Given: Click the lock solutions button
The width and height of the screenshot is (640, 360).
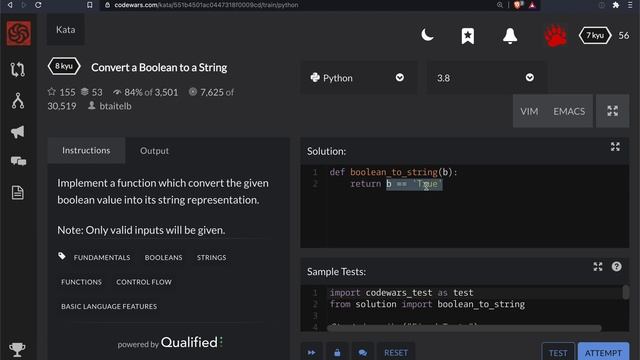Looking at the screenshot, I should coord(337,353).
